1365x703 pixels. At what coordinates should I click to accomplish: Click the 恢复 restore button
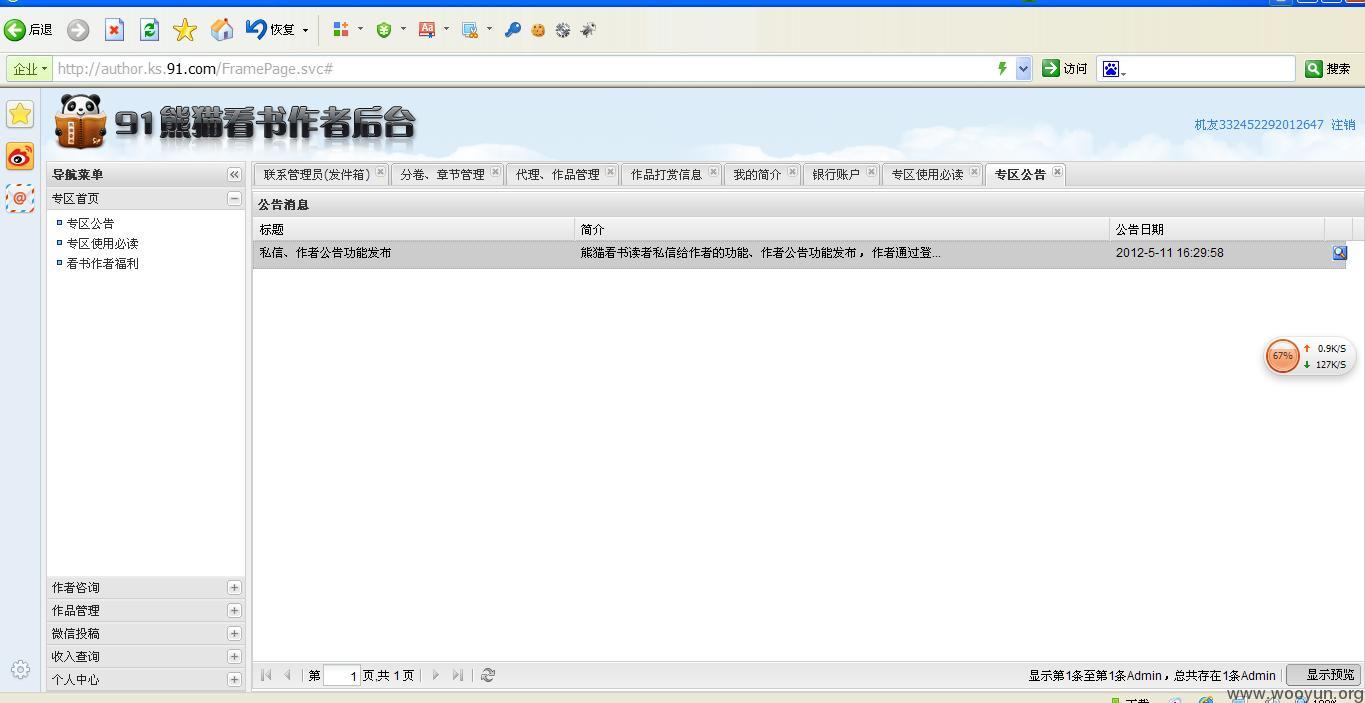pos(270,30)
